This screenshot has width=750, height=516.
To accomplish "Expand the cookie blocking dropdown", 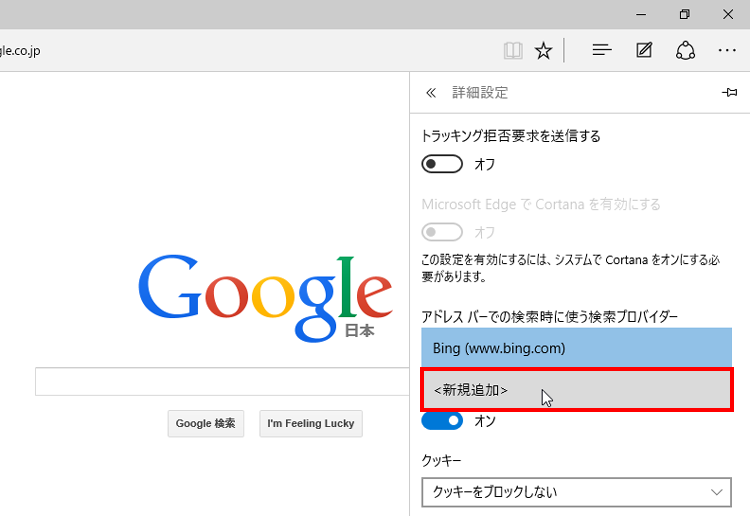I will coord(576,492).
